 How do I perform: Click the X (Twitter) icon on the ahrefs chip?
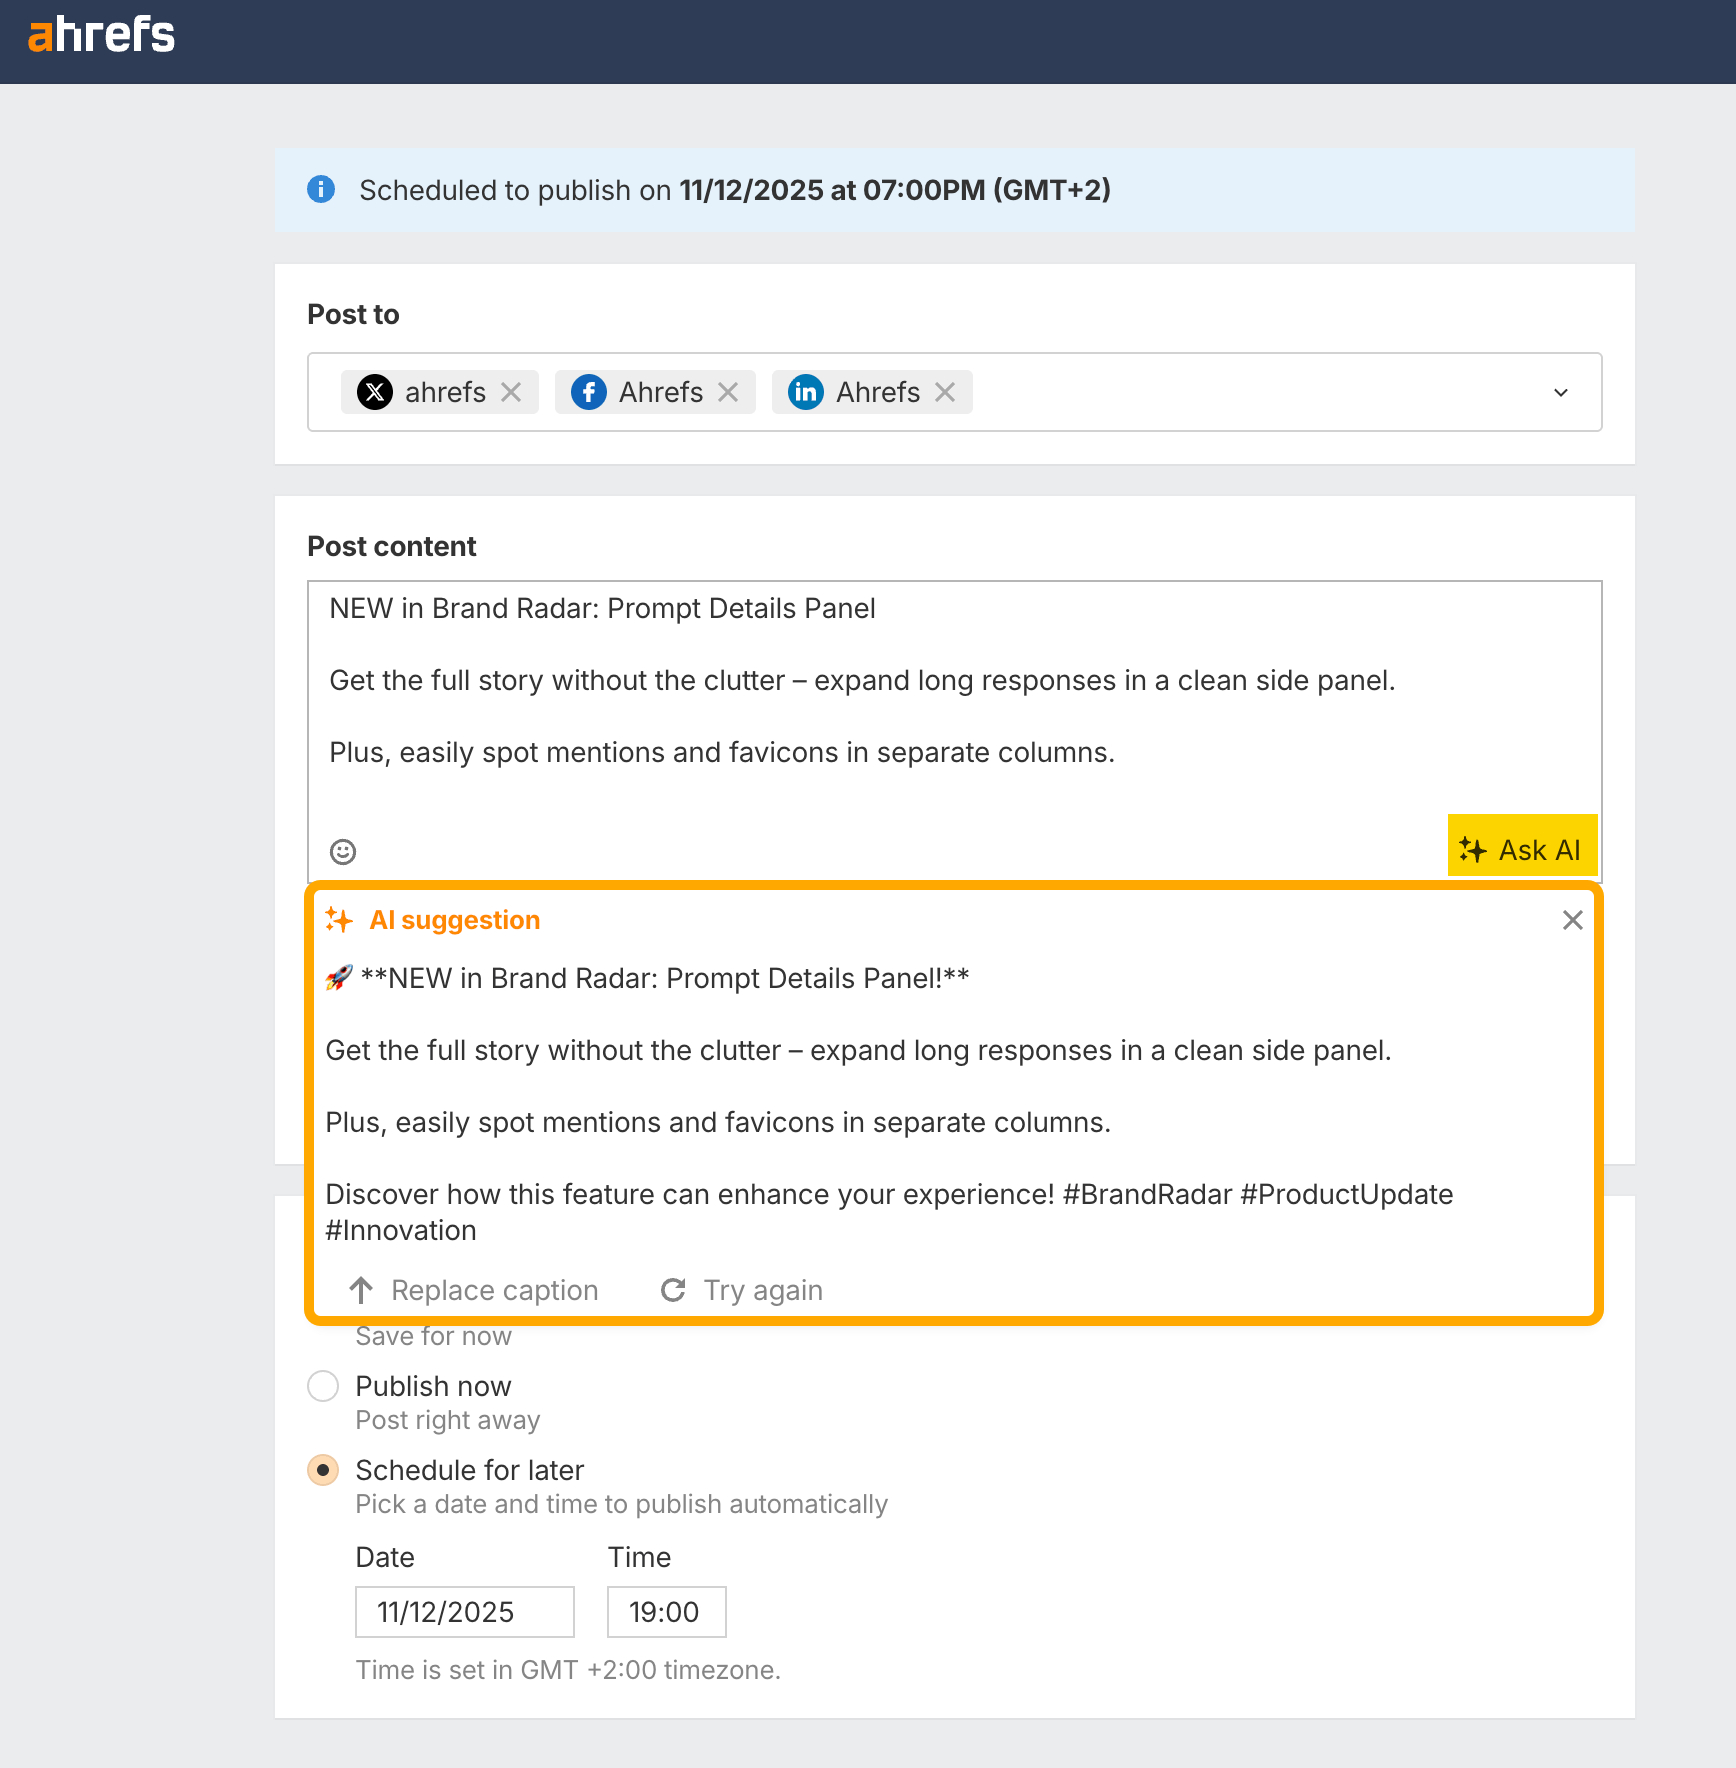click(x=375, y=392)
